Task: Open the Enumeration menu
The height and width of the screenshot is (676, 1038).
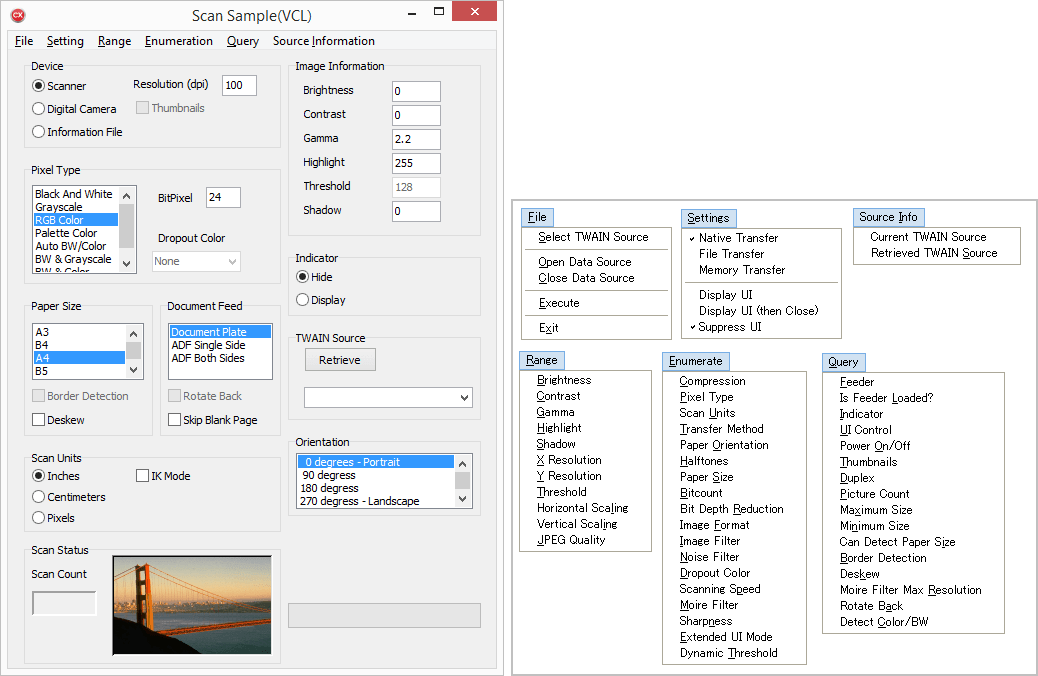Action: [179, 41]
